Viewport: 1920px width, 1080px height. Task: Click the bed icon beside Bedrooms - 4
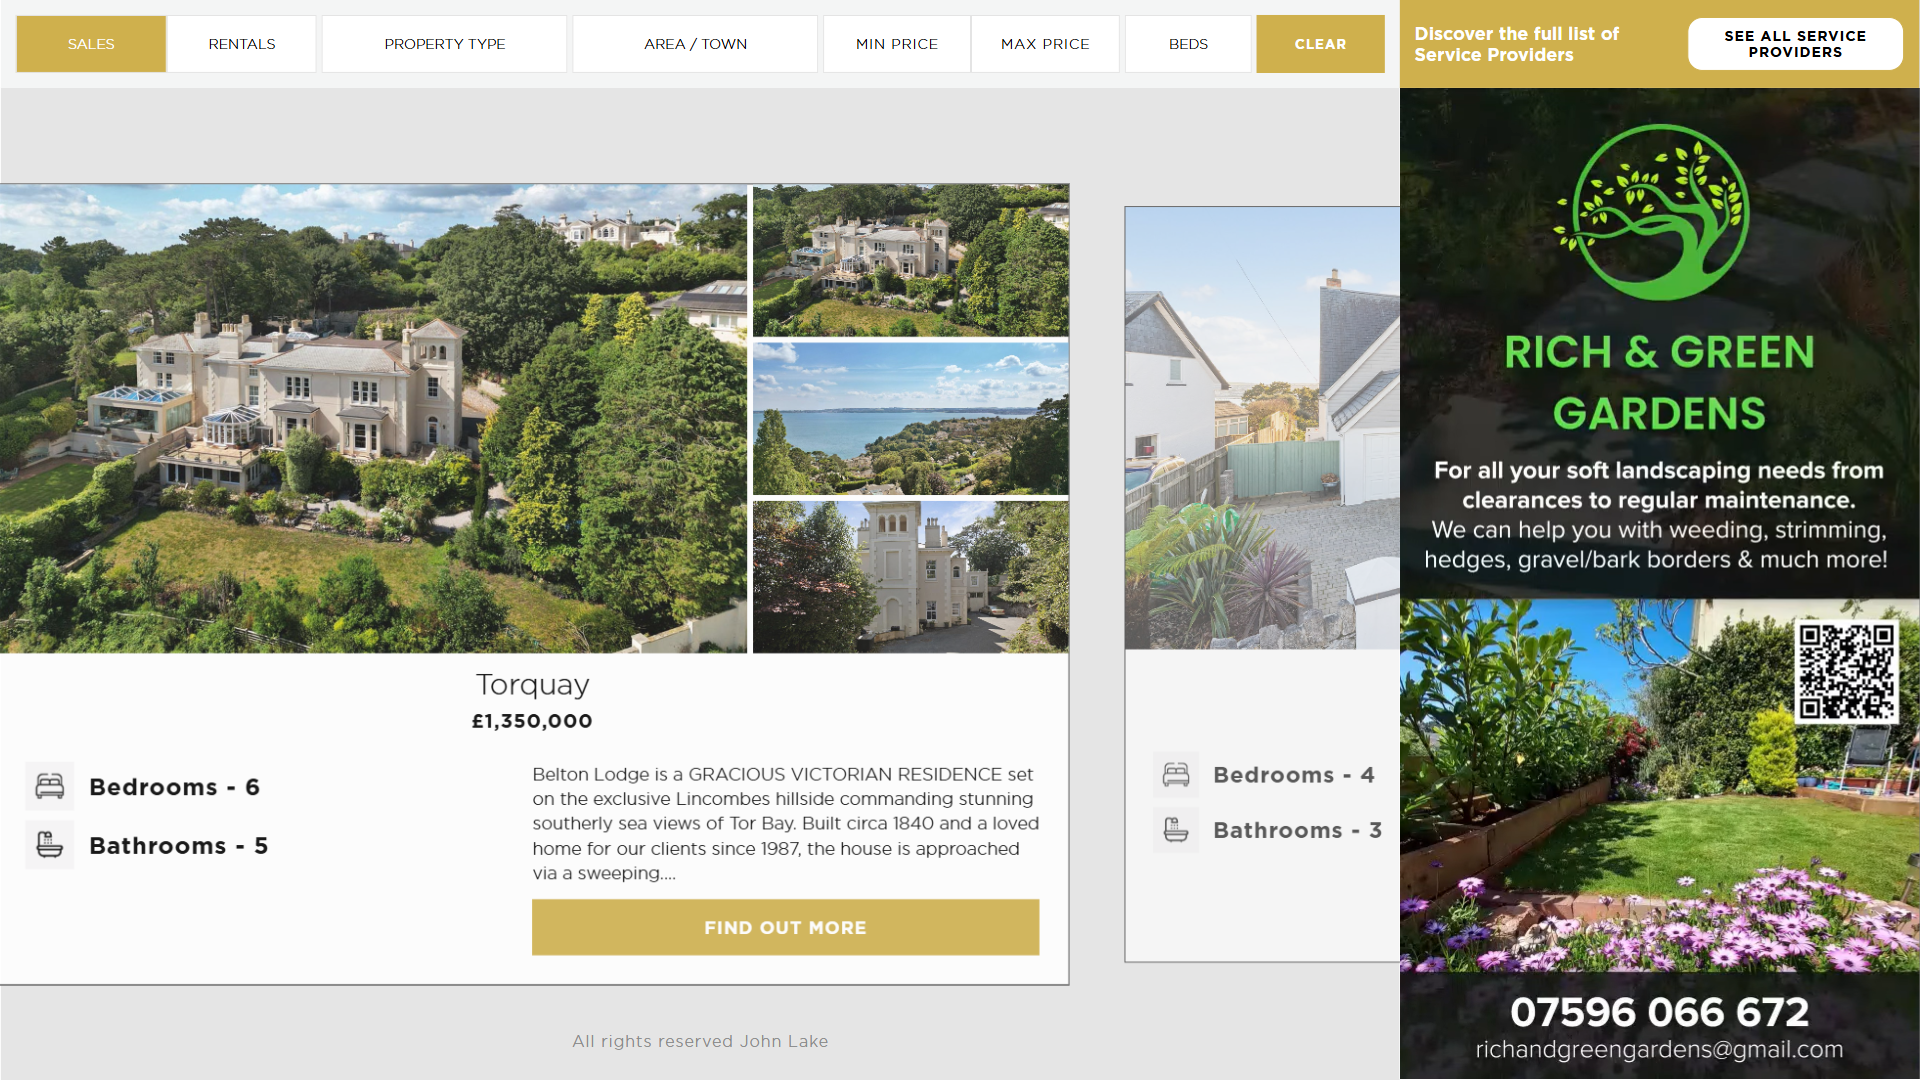(x=1176, y=775)
